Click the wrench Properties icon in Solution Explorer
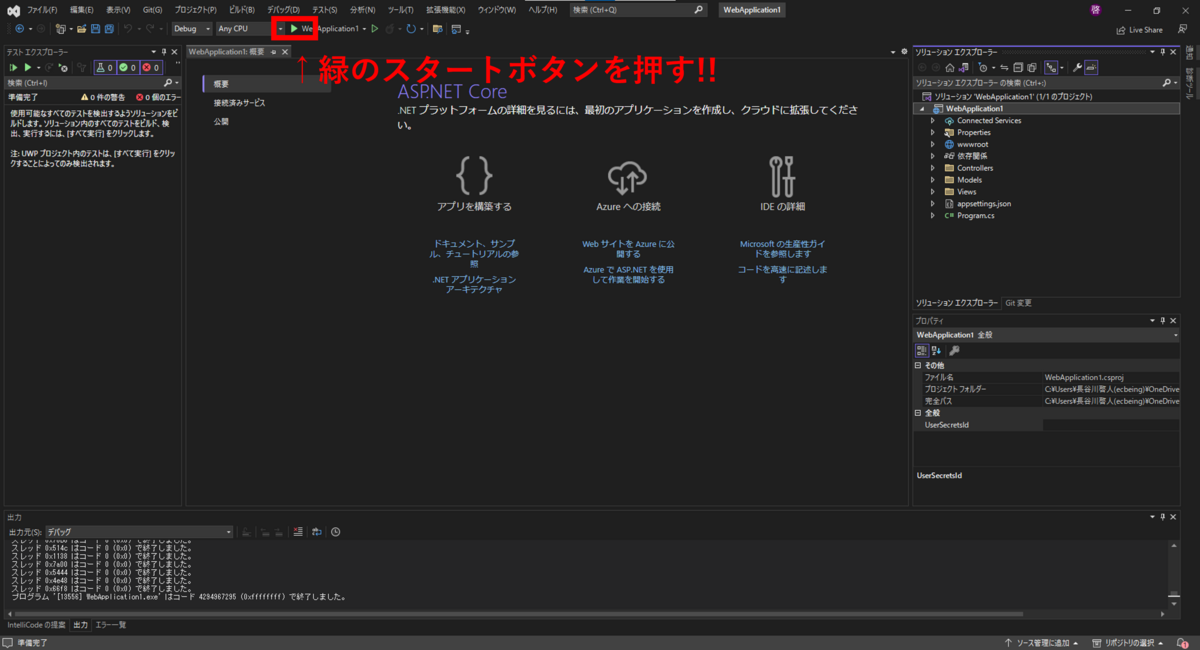This screenshot has height=650, width=1200. tap(1077, 67)
